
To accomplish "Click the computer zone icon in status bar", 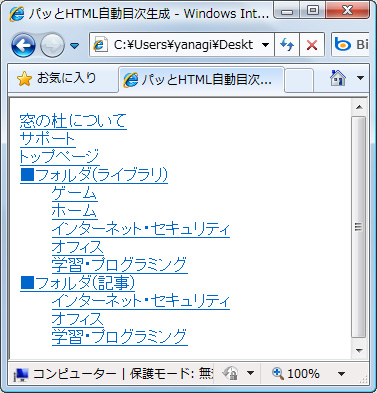I will (21, 374).
